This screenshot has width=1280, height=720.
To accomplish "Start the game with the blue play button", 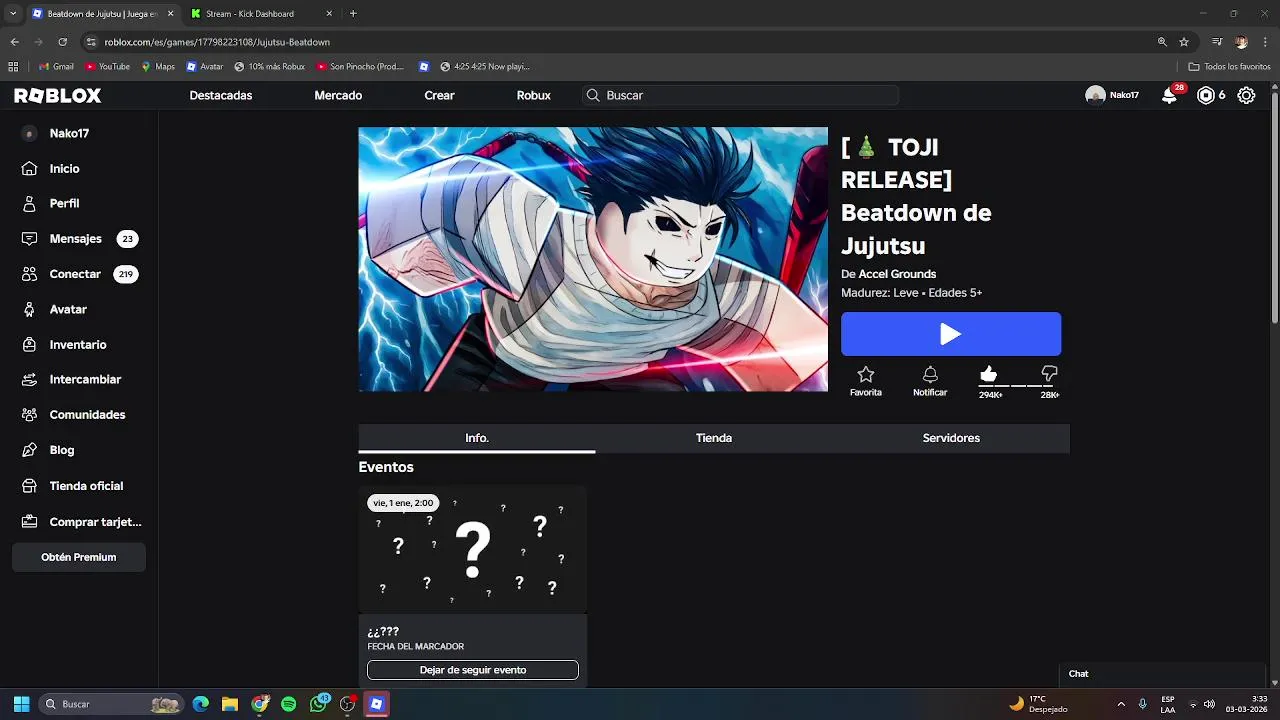I will click(x=951, y=334).
